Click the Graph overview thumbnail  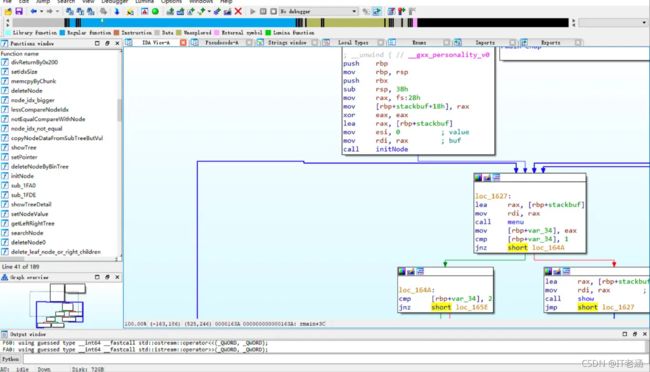click(x=60, y=306)
